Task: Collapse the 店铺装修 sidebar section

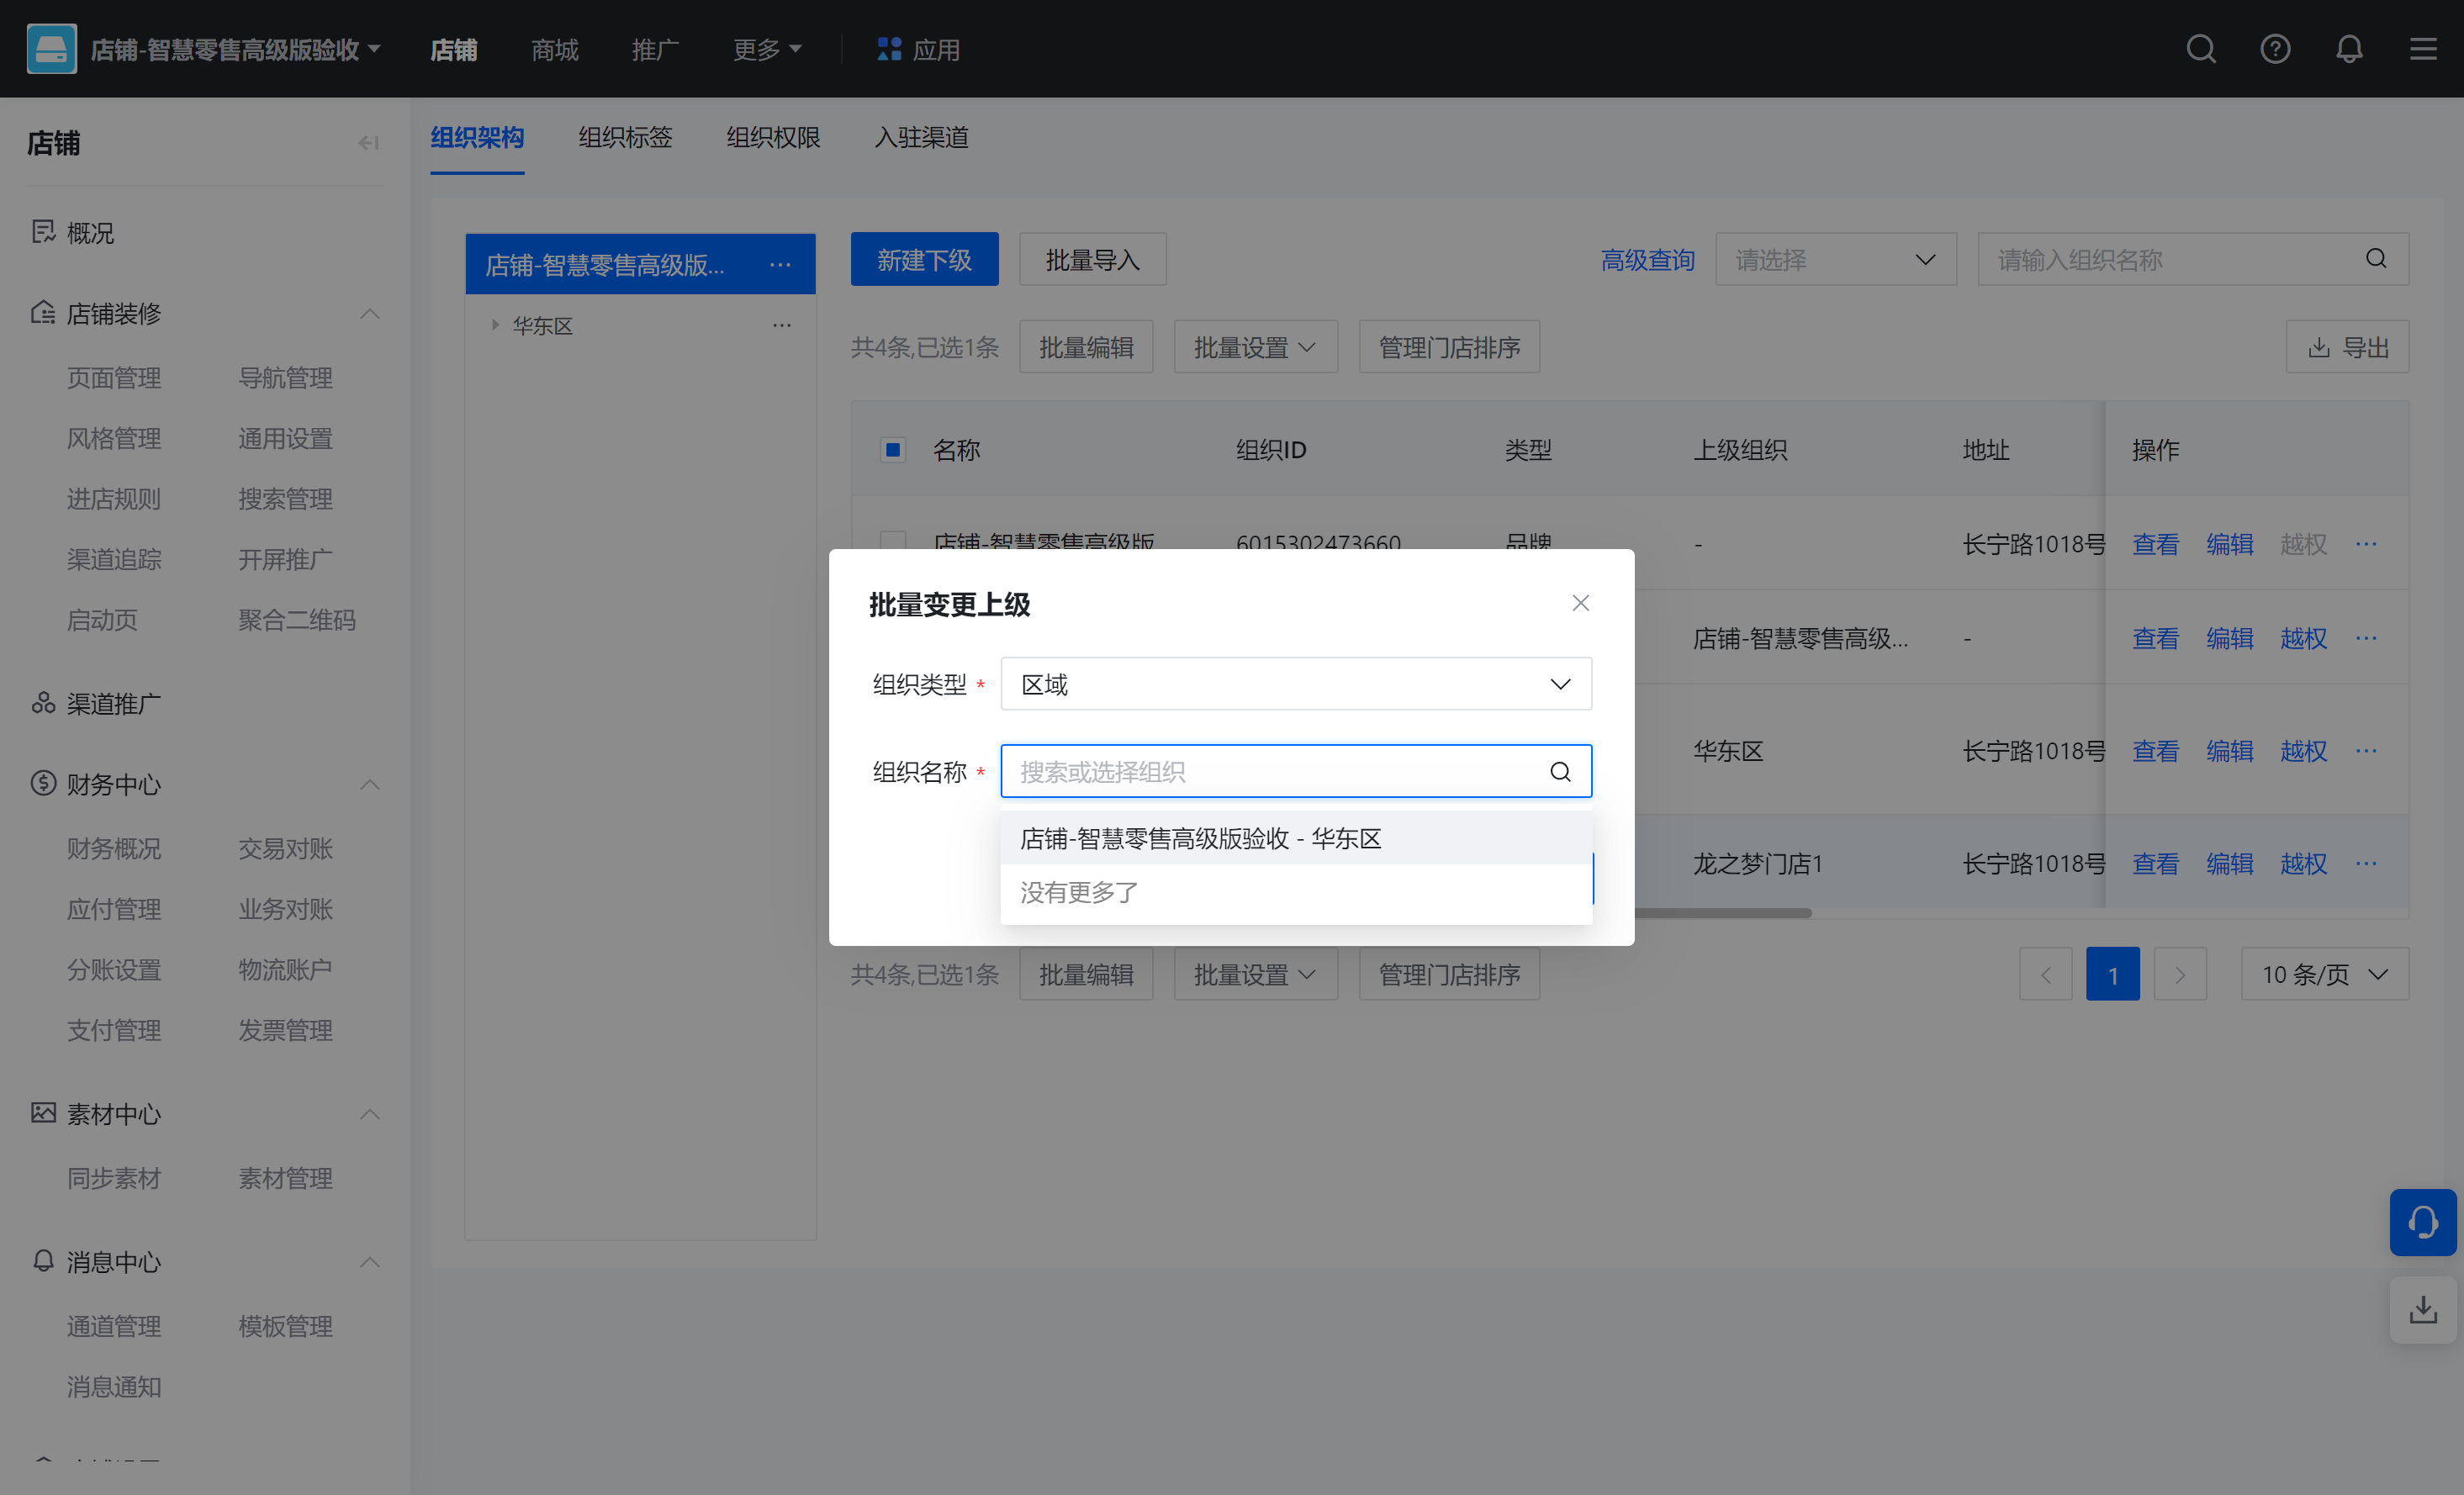Action: point(370,313)
